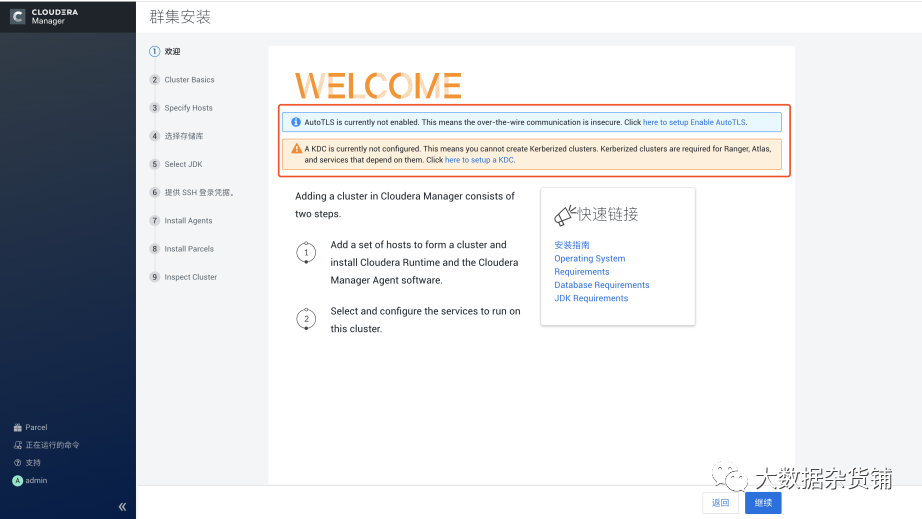This screenshot has width=922, height=519.
Task: Click the WELCOME heading
Action: (x=378, y=86)
